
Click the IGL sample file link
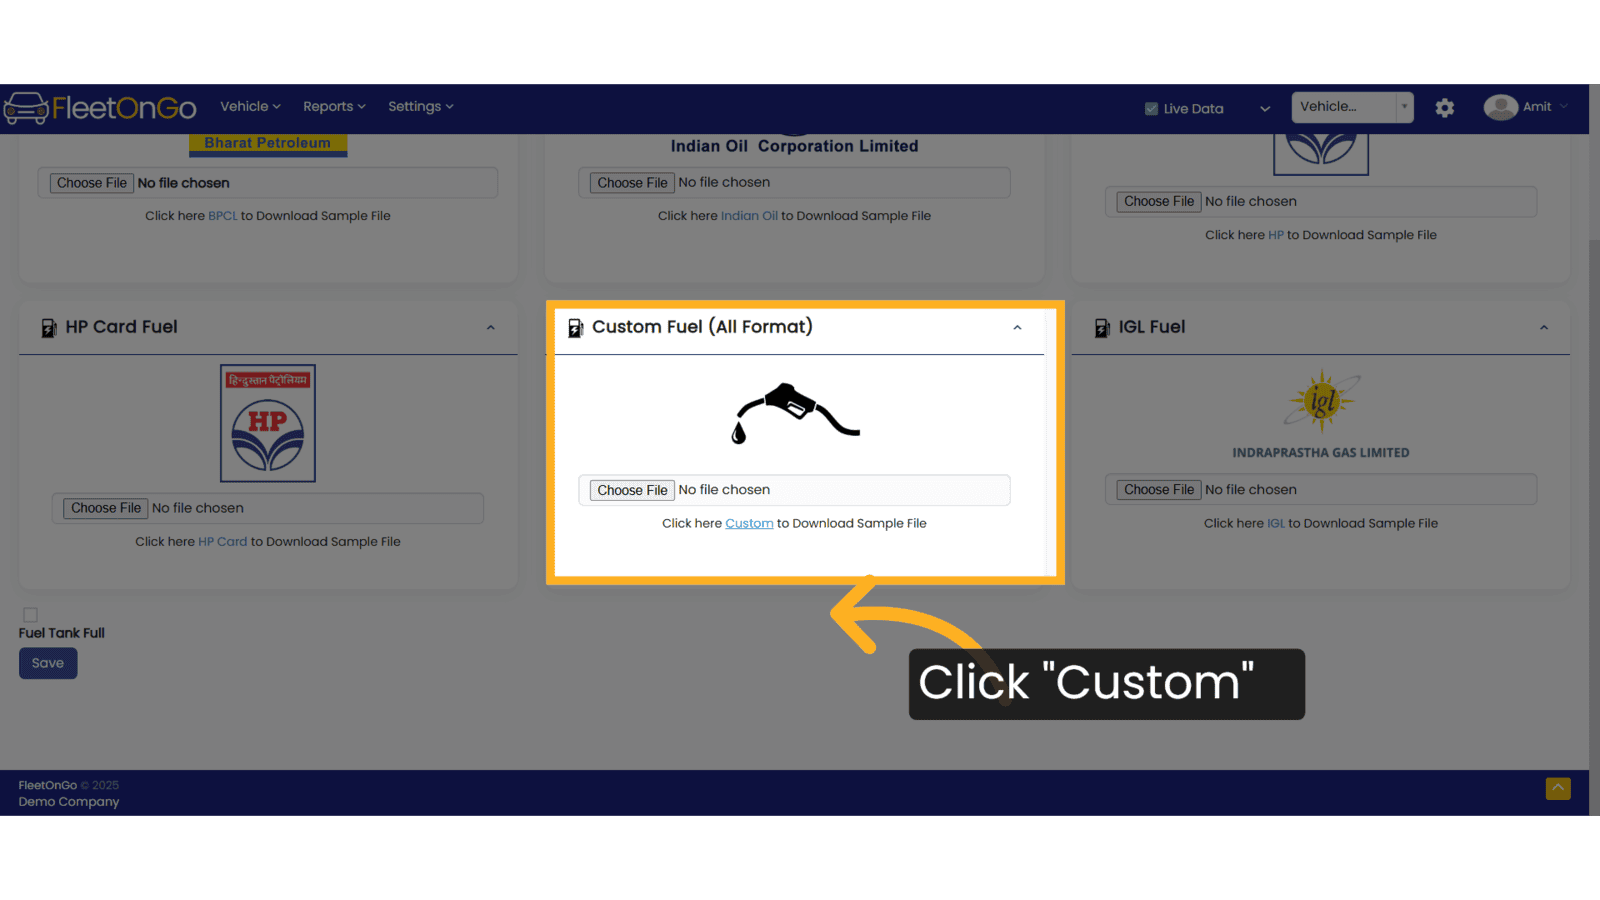[1276, 524]
